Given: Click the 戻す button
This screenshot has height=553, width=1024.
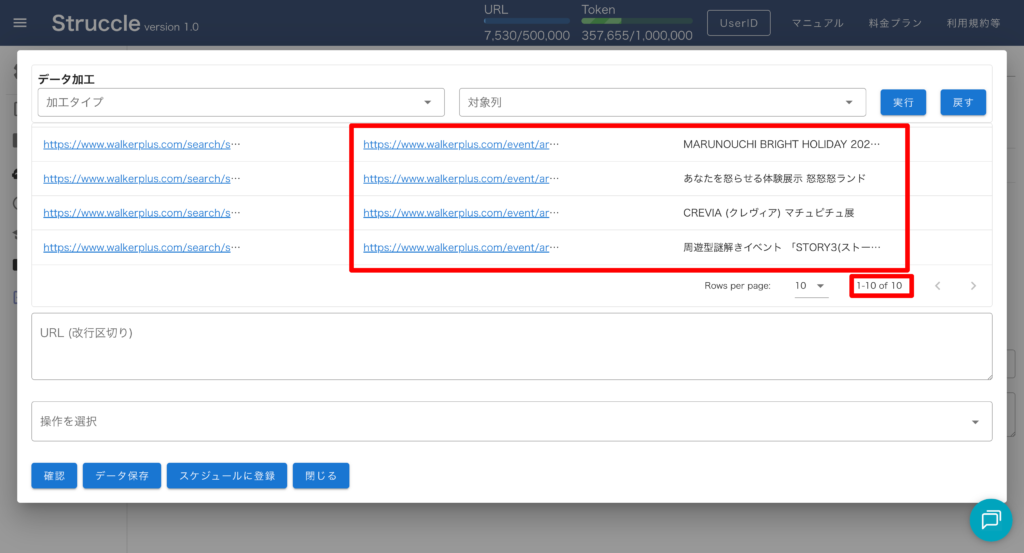Looking at the screenshot, I should [x=962, y=102].
